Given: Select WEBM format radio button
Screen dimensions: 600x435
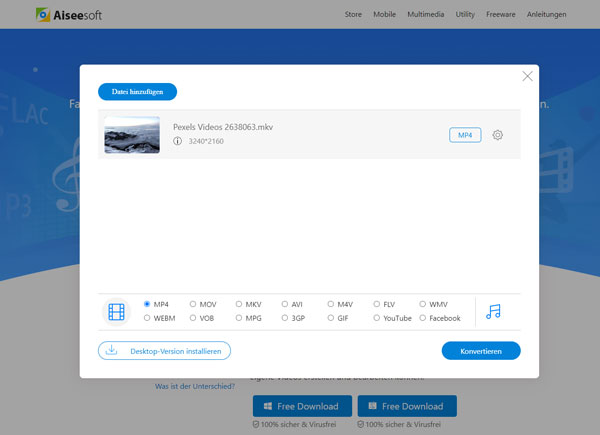Looking at the screenshot, I should 148,318.
